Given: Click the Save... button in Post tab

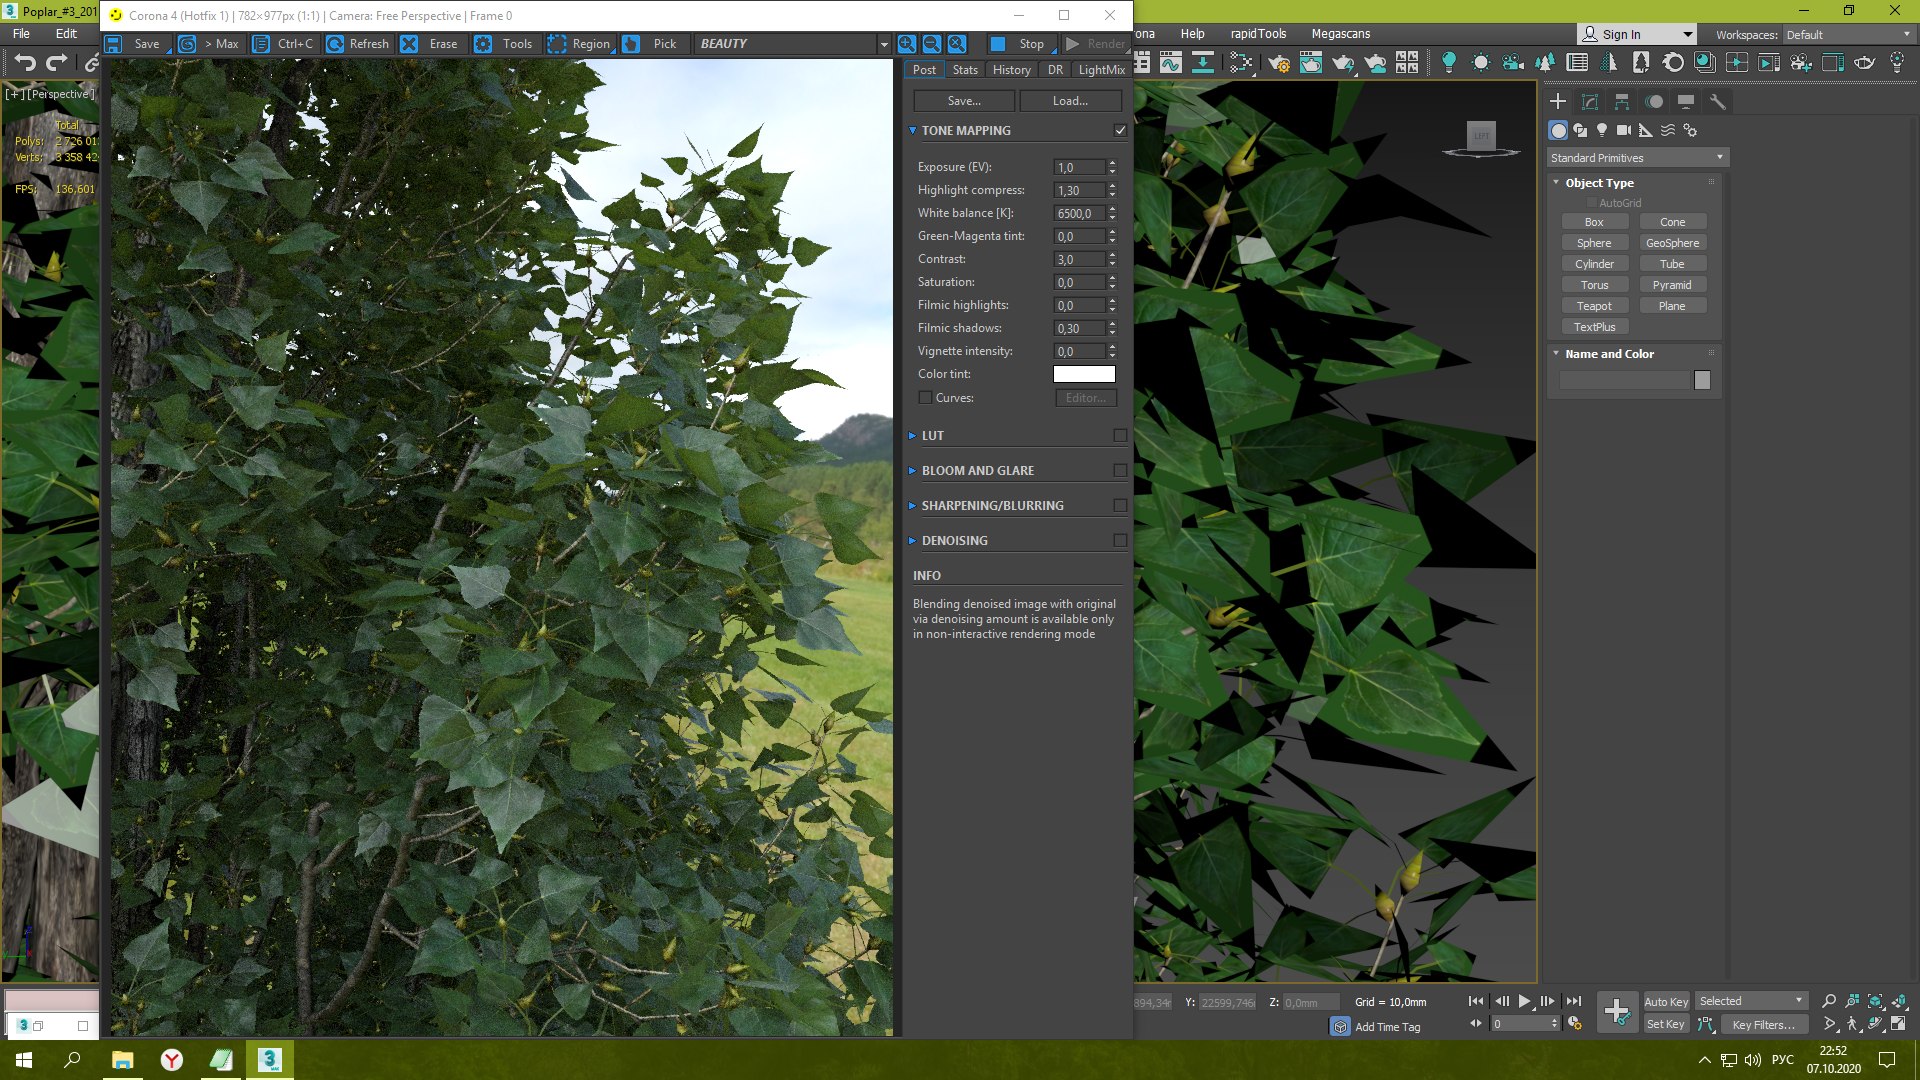Looking at the screenshot, I should [x=964, y=101].
